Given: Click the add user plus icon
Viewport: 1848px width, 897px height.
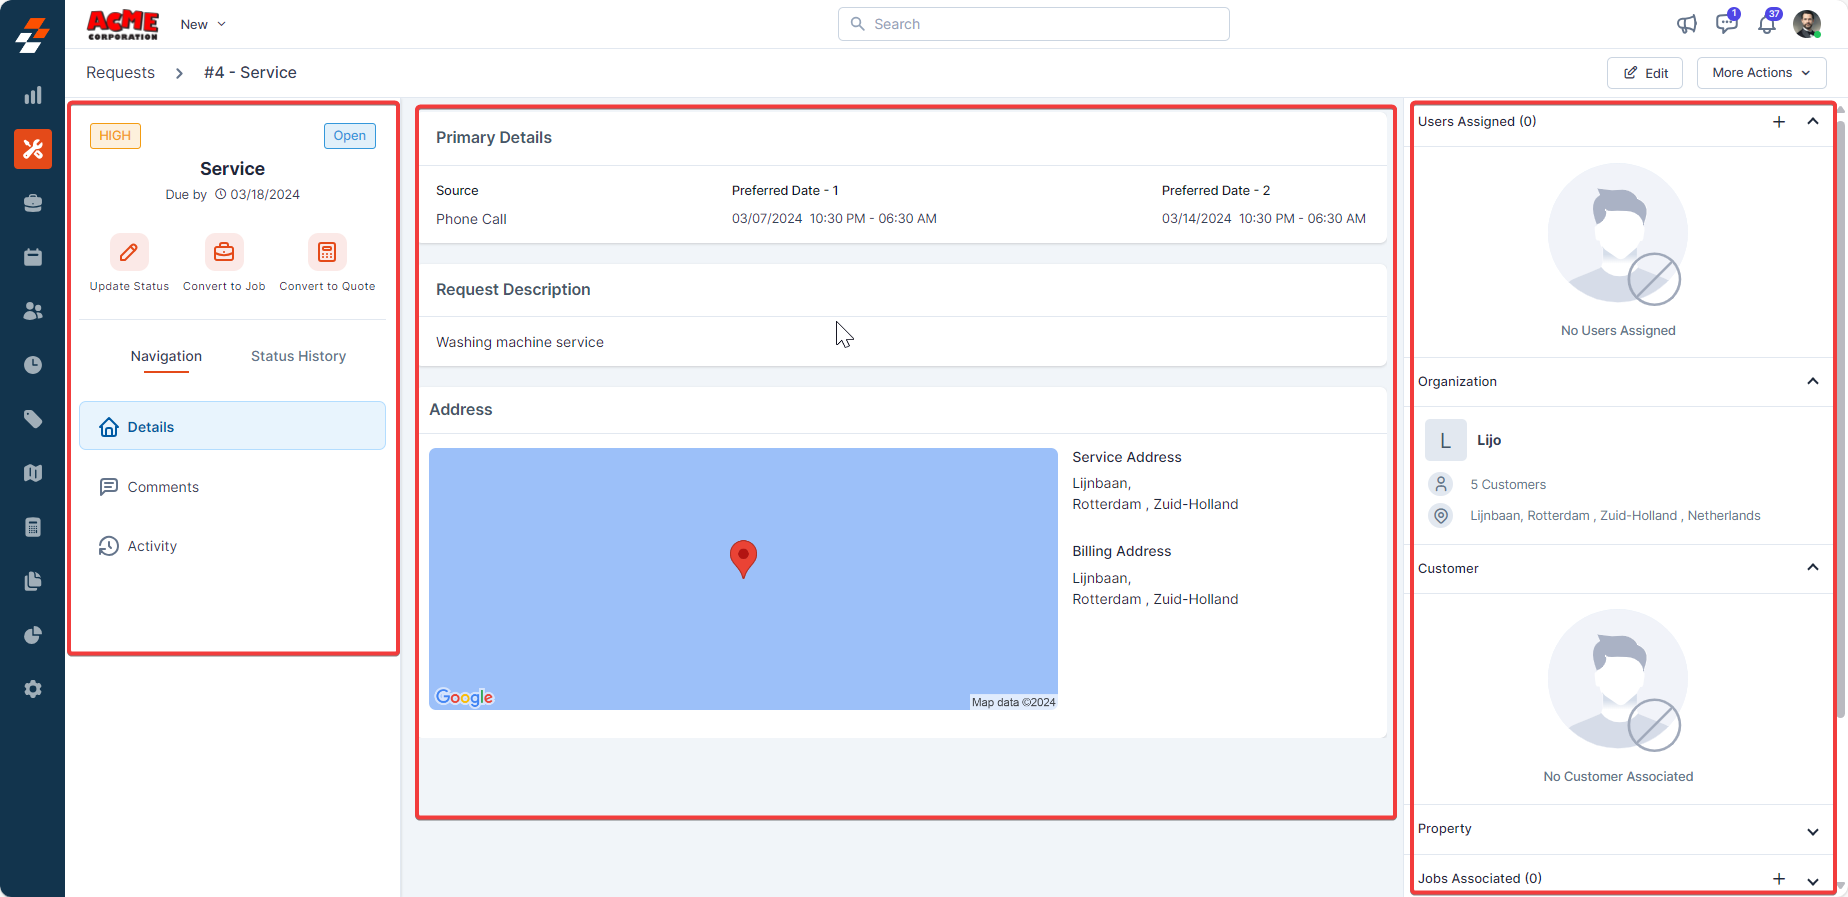Looking at the screenshot, I should [1779, 122].
